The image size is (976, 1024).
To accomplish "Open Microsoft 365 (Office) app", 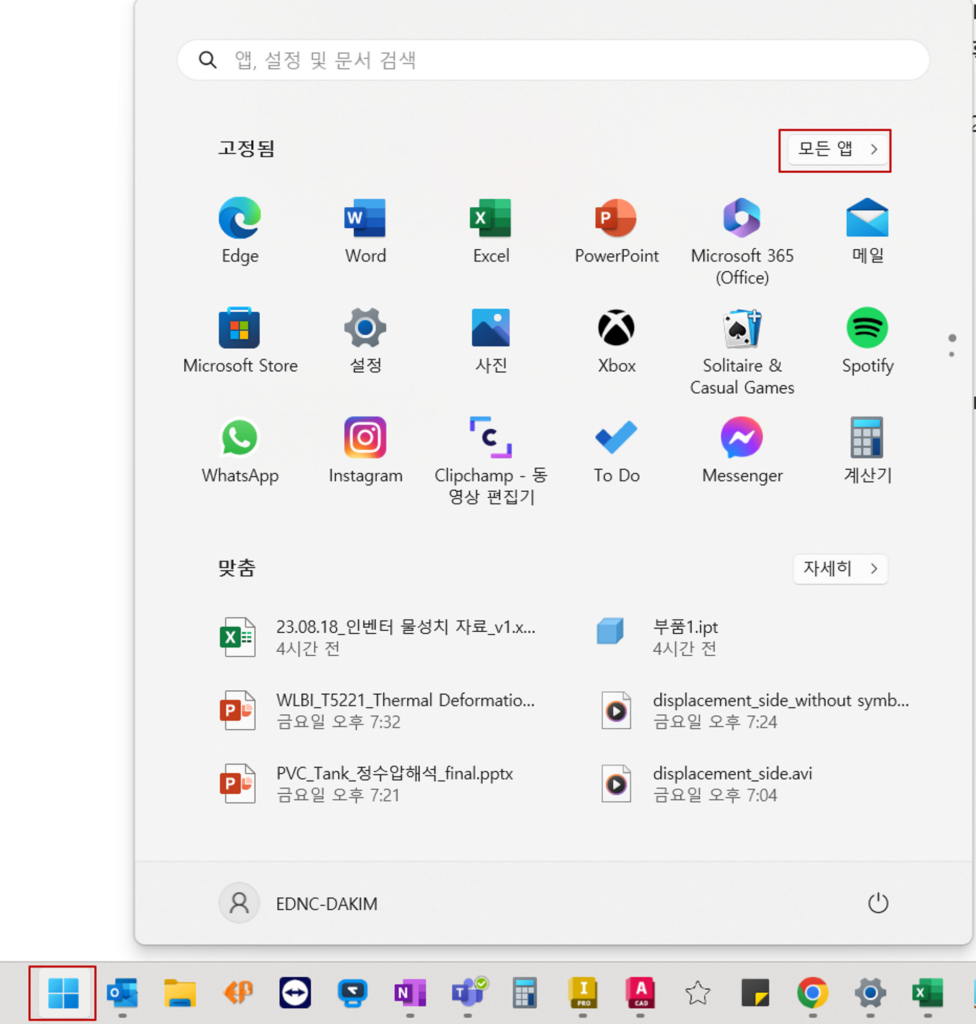I will [x=741, y=242].
